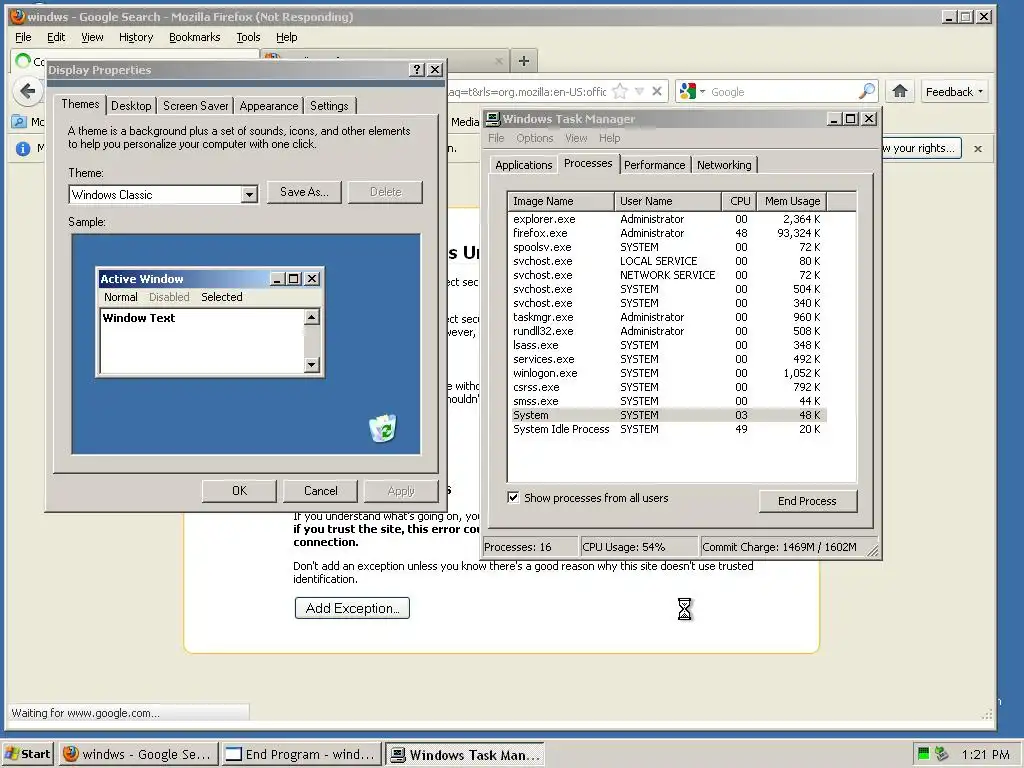The image size is (1024, 768).
Task: Go to Settings tab in Display Properties
Action: (329, 106)
